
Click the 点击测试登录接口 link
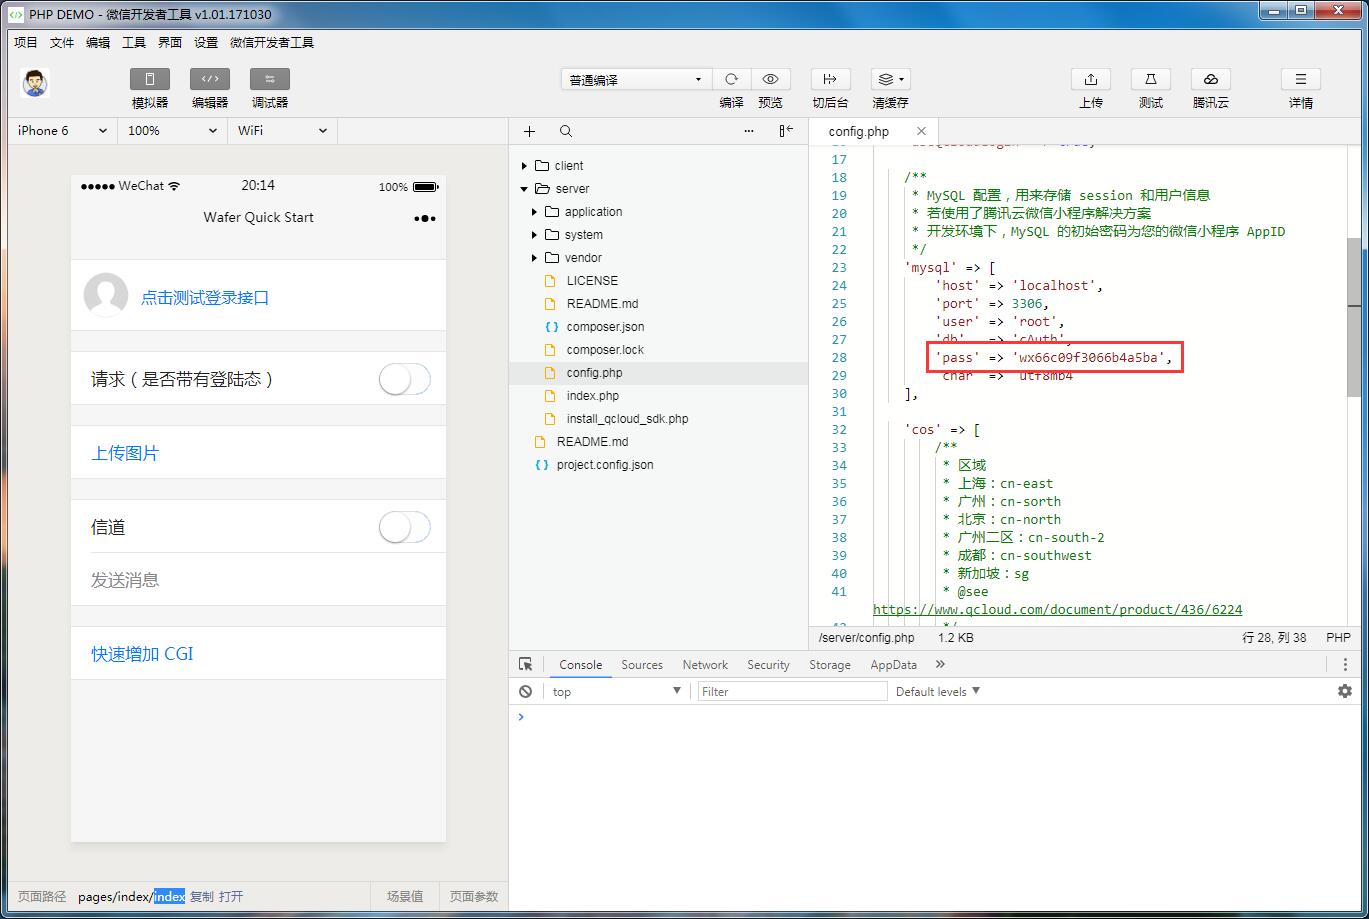click(x=204, y=297)
